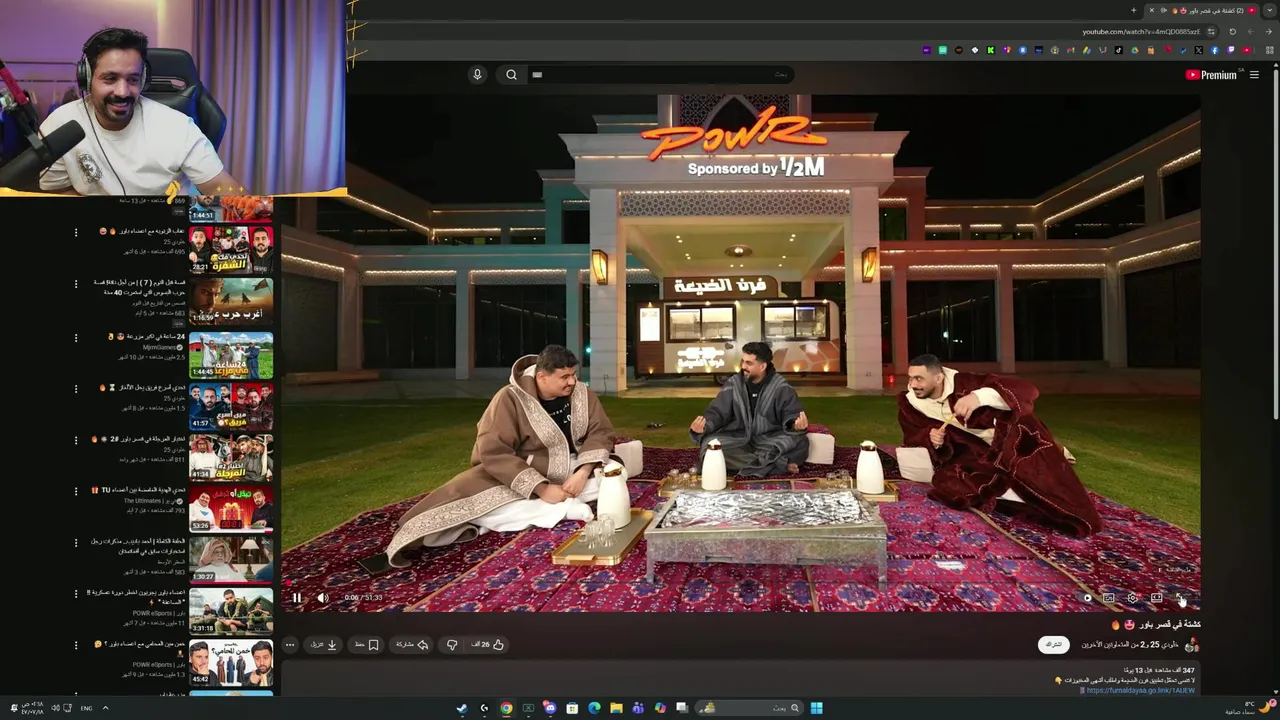Screen dimensions: 1280x720
Task: Go to YouTube Premium home logo
Action: point(1211,75)
